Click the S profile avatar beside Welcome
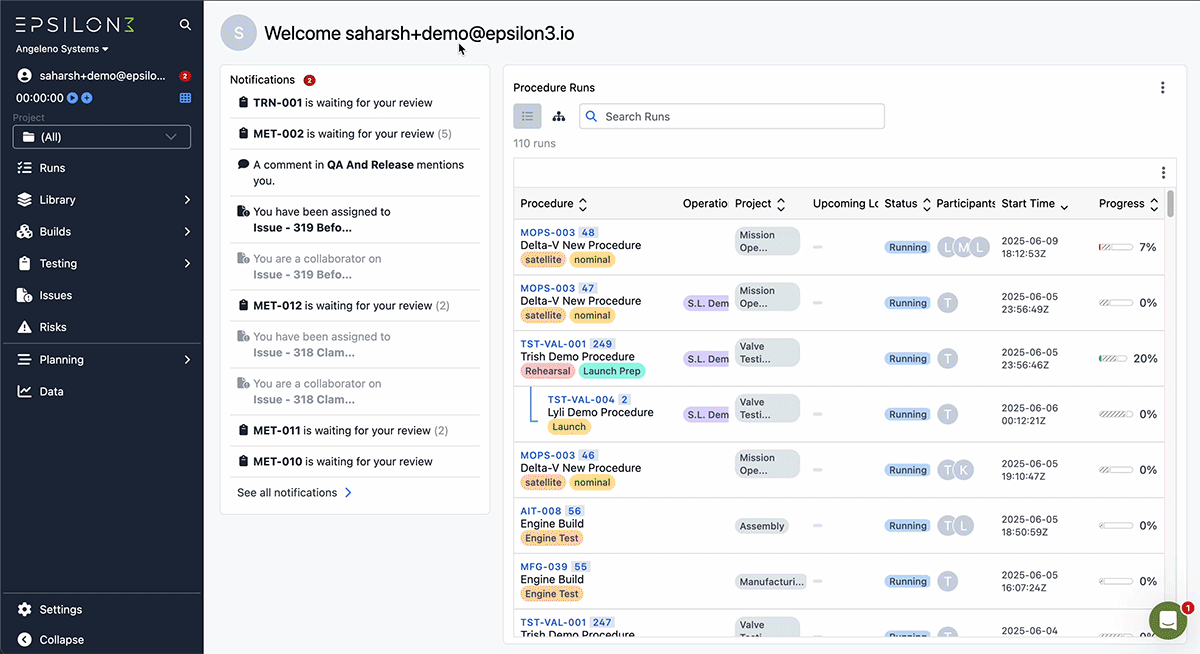The image size is (1200, 654). (238, 33)
